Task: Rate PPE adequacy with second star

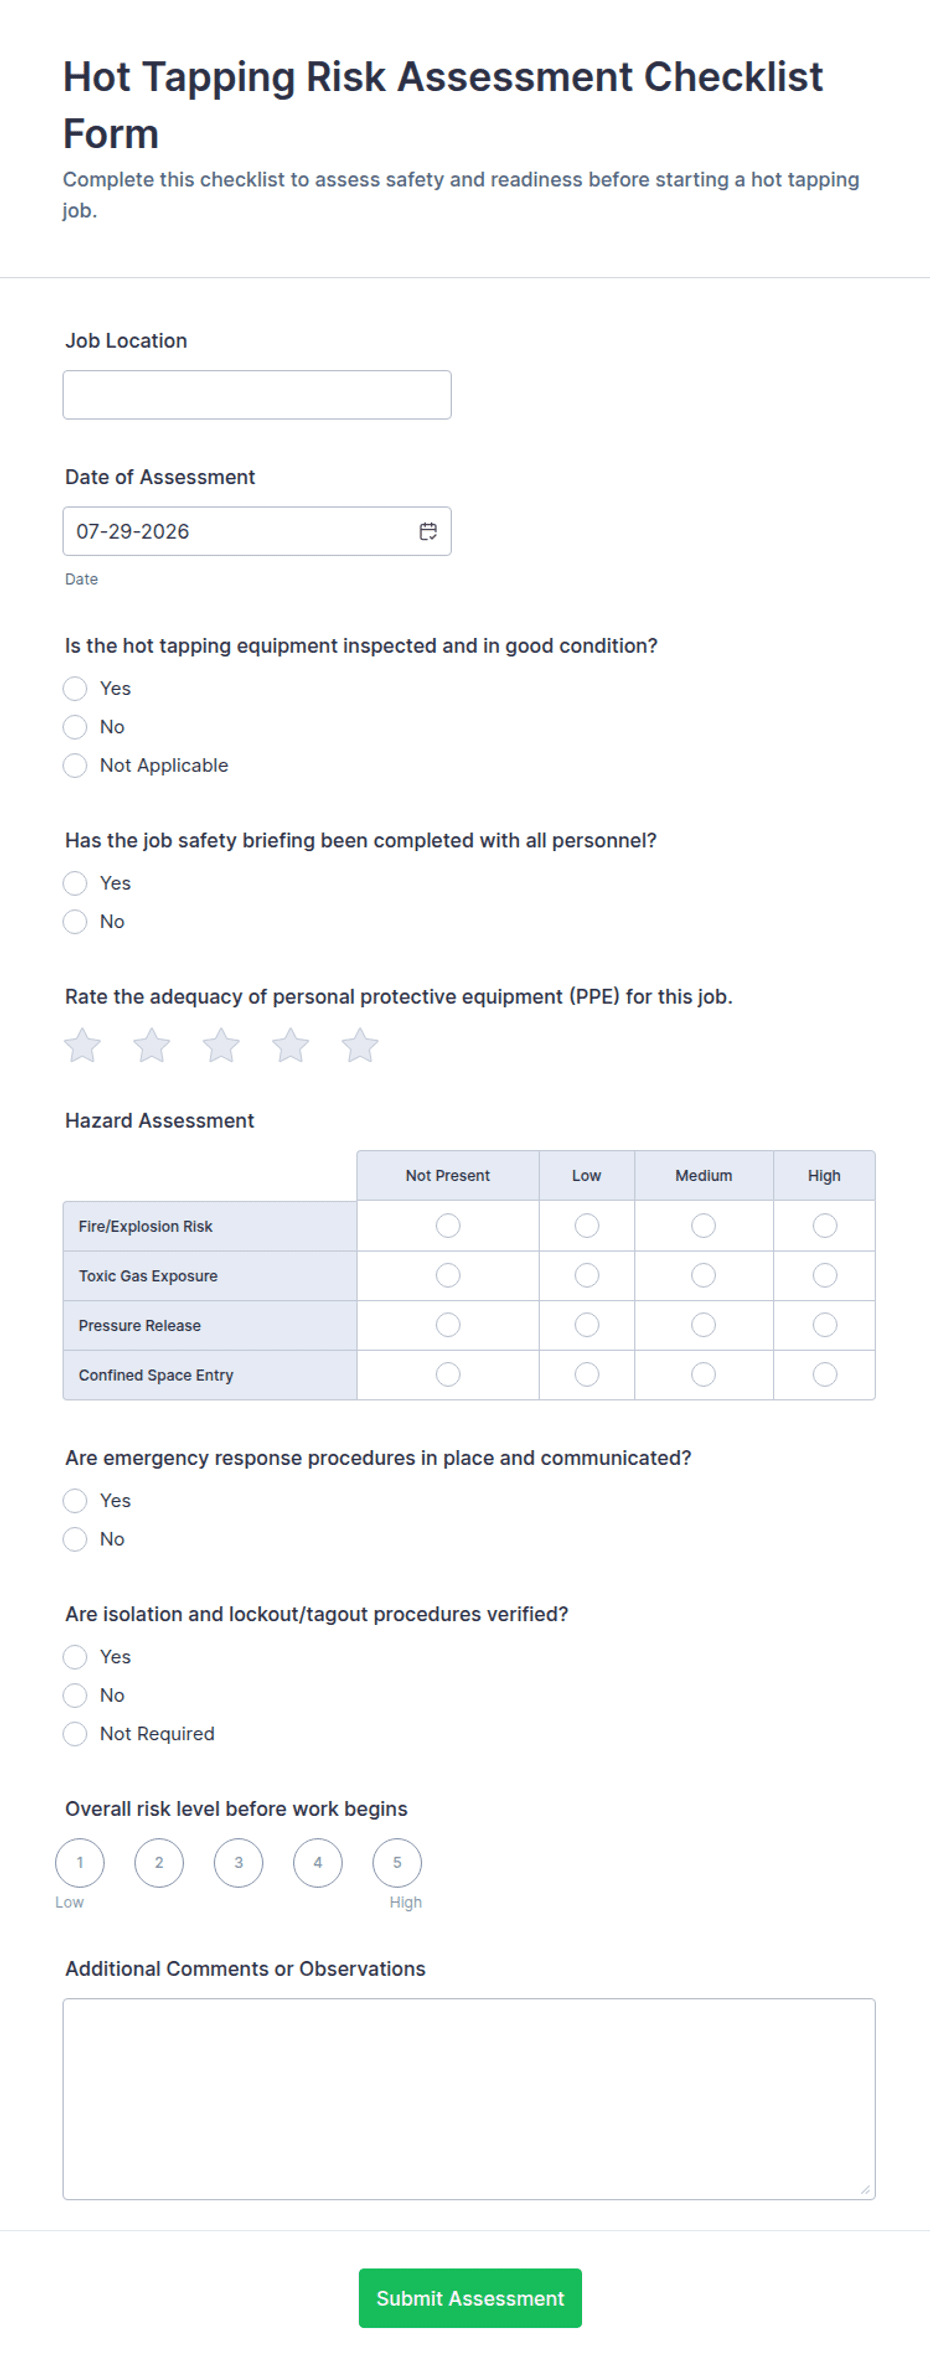Action: pos(152,1046)
